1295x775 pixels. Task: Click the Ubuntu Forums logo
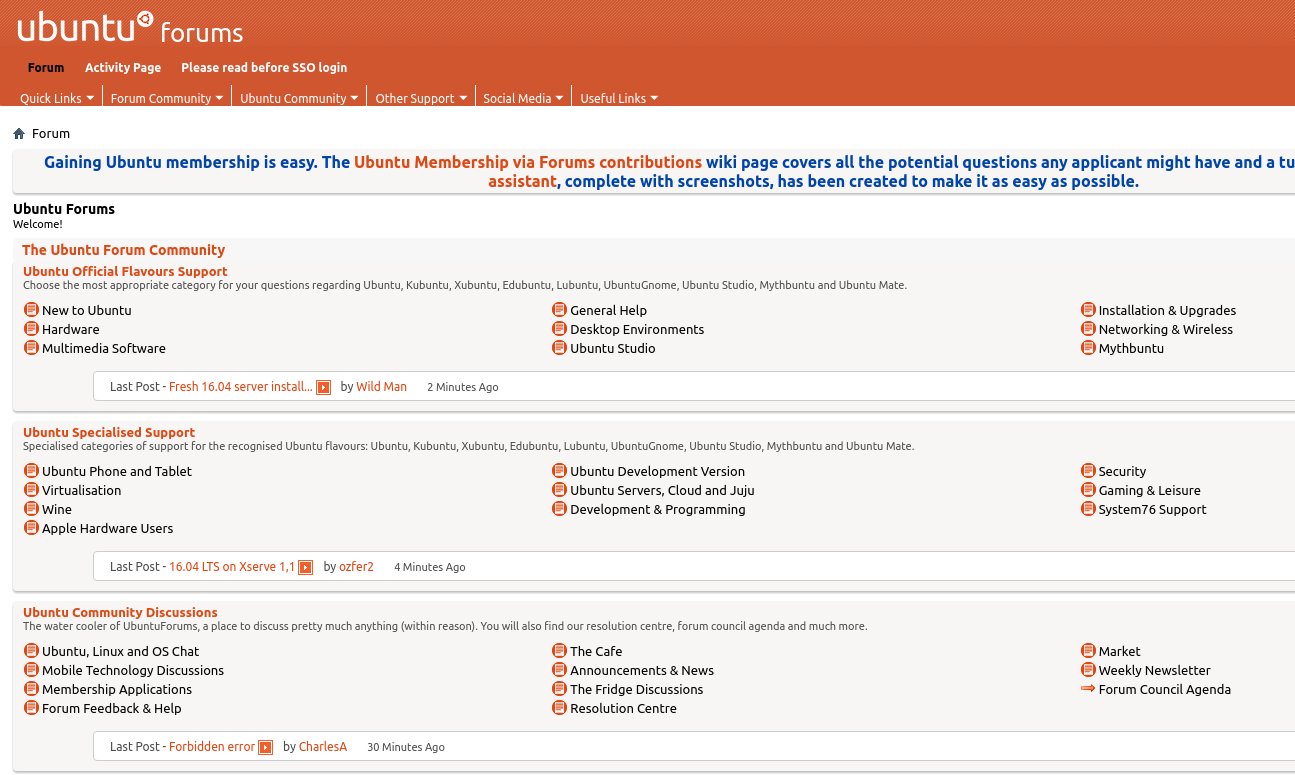(130, 27)
